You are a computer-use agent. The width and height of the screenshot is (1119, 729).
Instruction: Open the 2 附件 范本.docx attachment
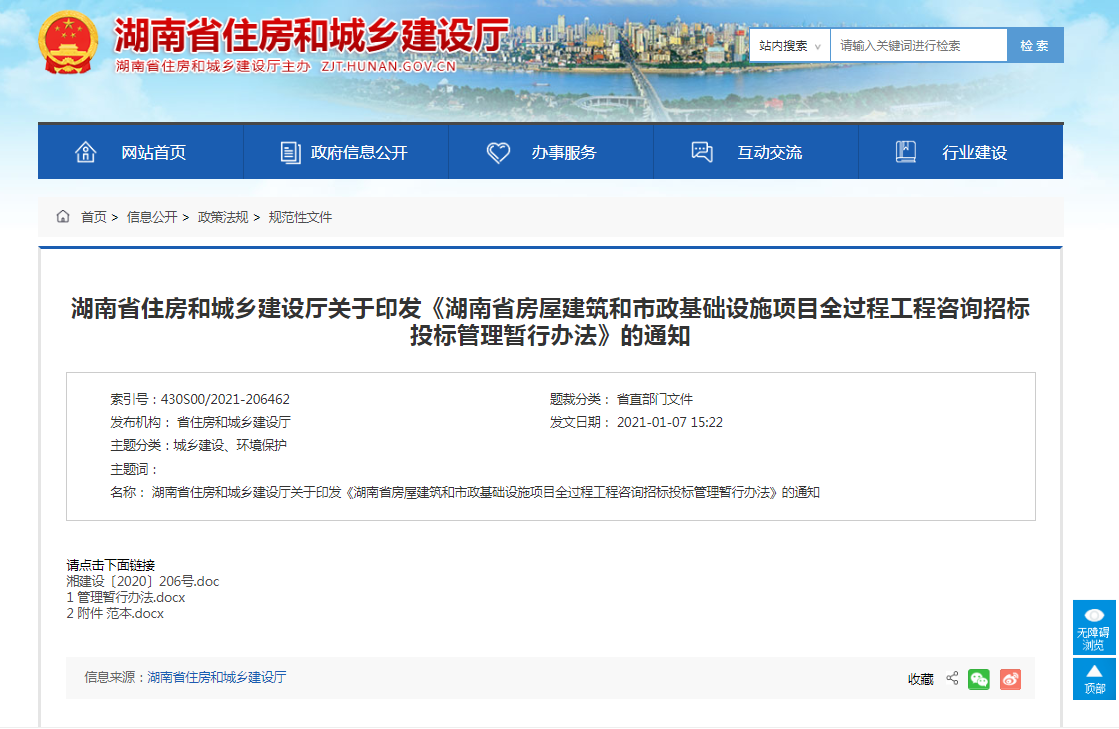pyautogui.click(x=115, y=613)
